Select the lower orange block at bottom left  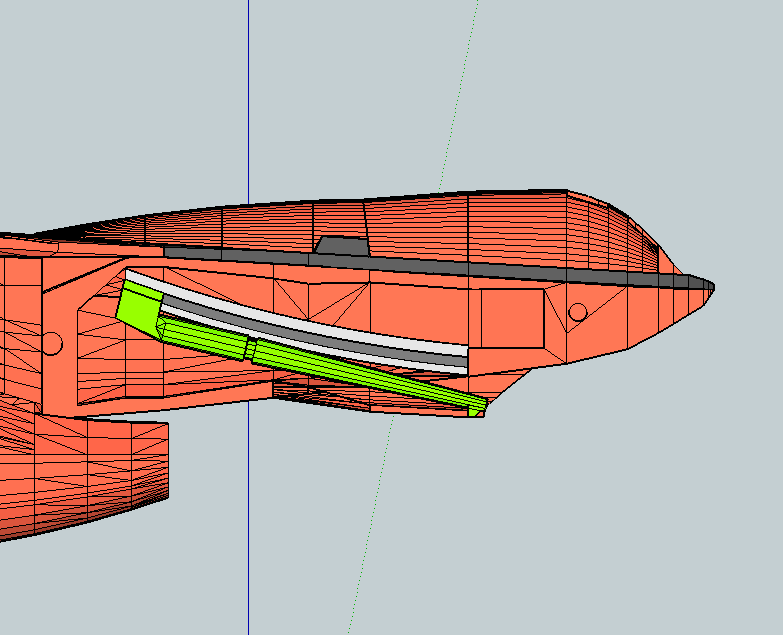(82, 477)
